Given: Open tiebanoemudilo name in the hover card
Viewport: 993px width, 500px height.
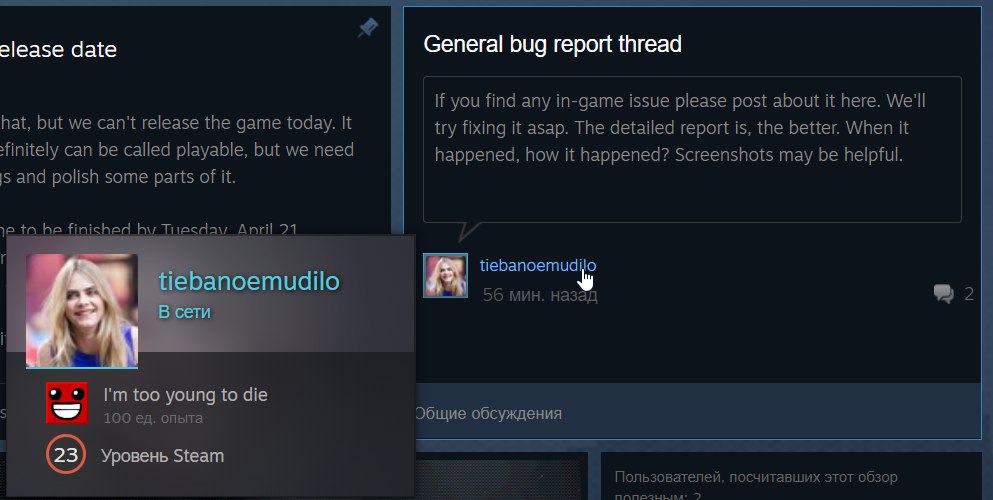Looking at the screenshot, I should click(249, 281).
